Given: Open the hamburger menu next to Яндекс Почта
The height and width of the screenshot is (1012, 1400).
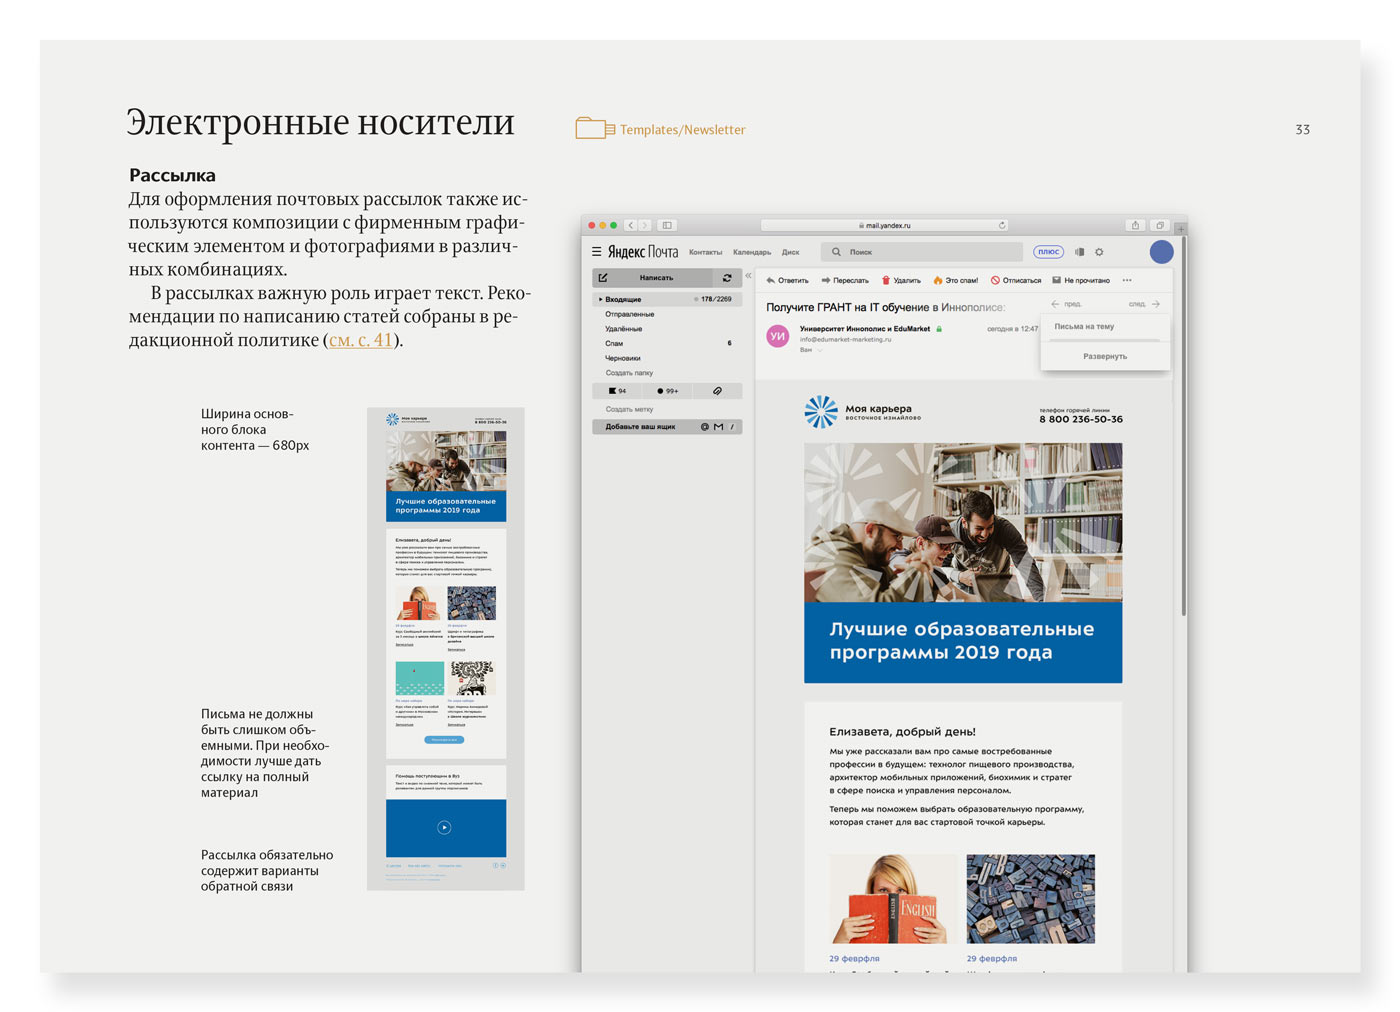Looking at the screenshot, I should point(596,252).
